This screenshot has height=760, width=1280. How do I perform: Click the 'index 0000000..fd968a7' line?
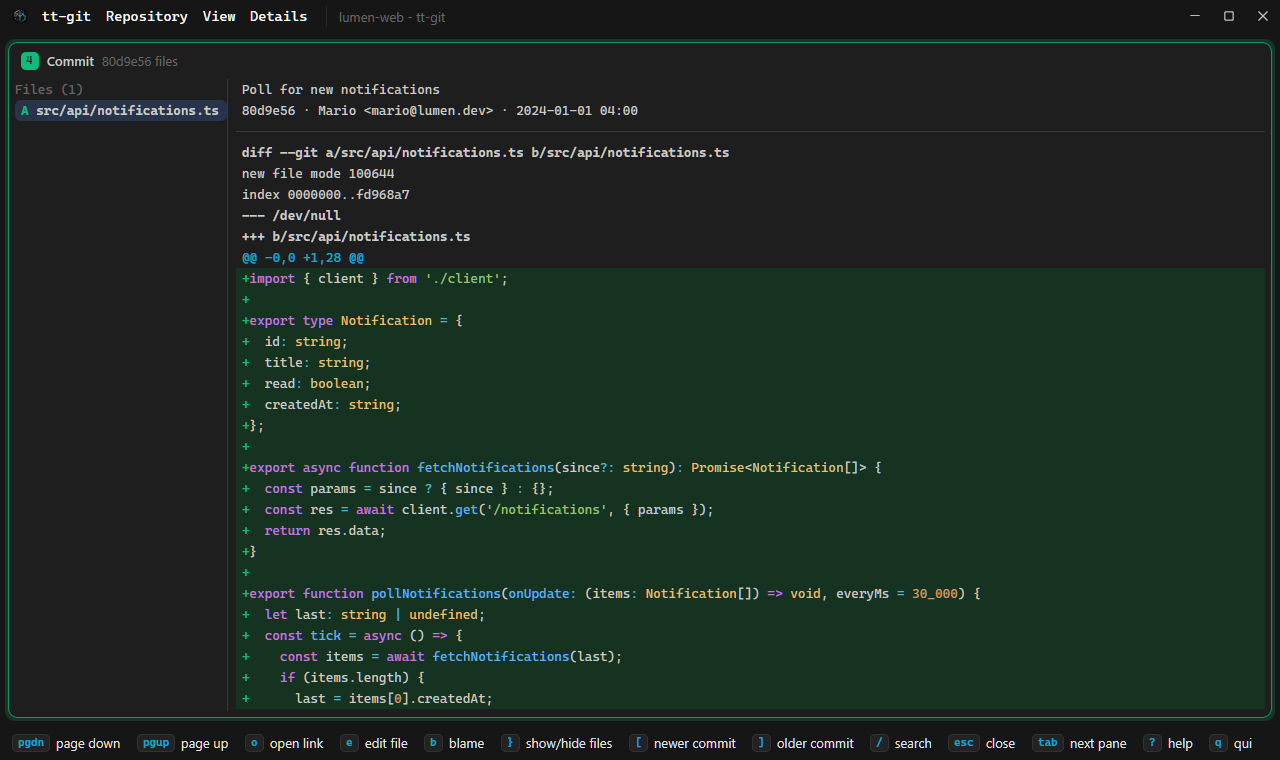click(326, 195)
